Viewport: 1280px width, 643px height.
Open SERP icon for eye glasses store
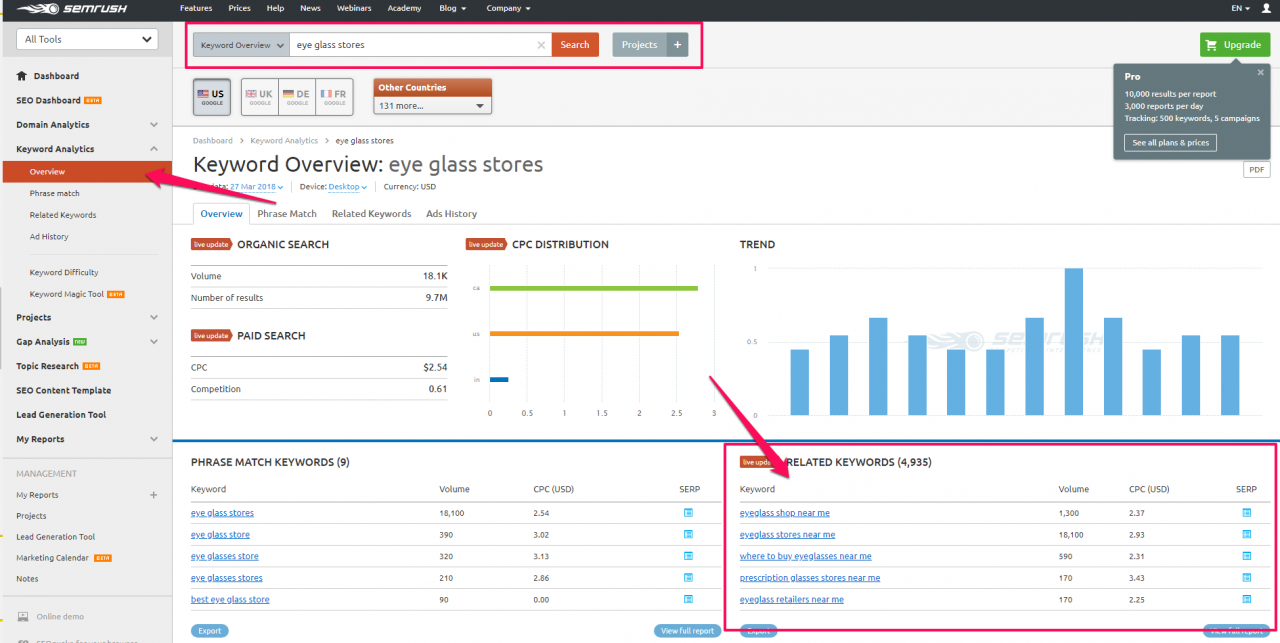688,556
